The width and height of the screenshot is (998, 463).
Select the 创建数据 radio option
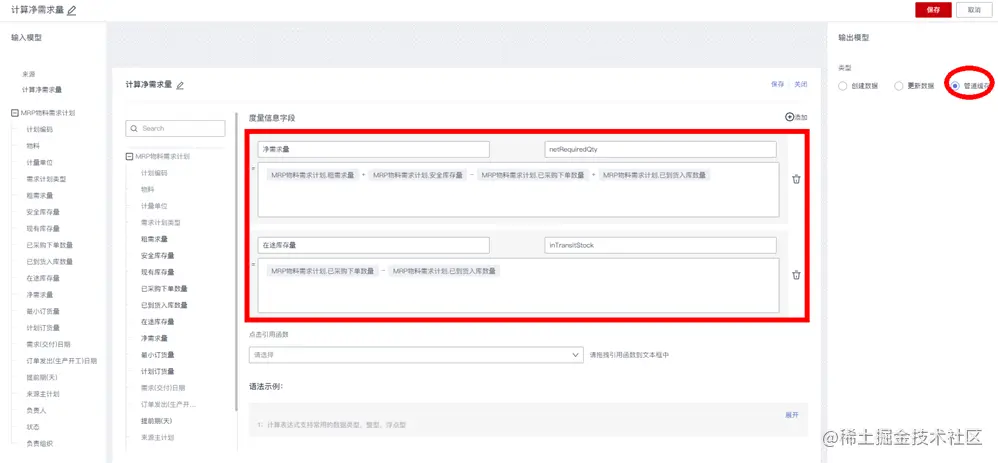point(843,85)
